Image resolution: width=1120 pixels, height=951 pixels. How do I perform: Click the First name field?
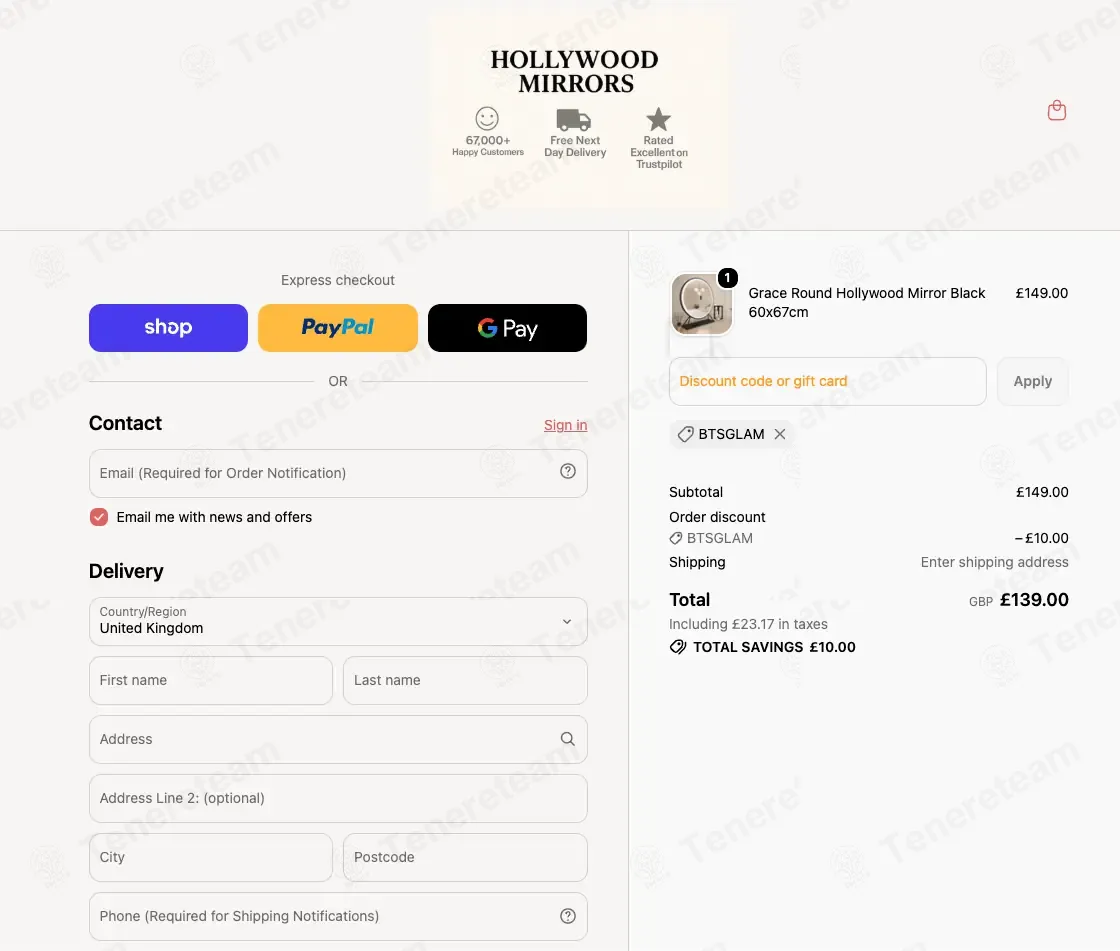tap(211, 680)
